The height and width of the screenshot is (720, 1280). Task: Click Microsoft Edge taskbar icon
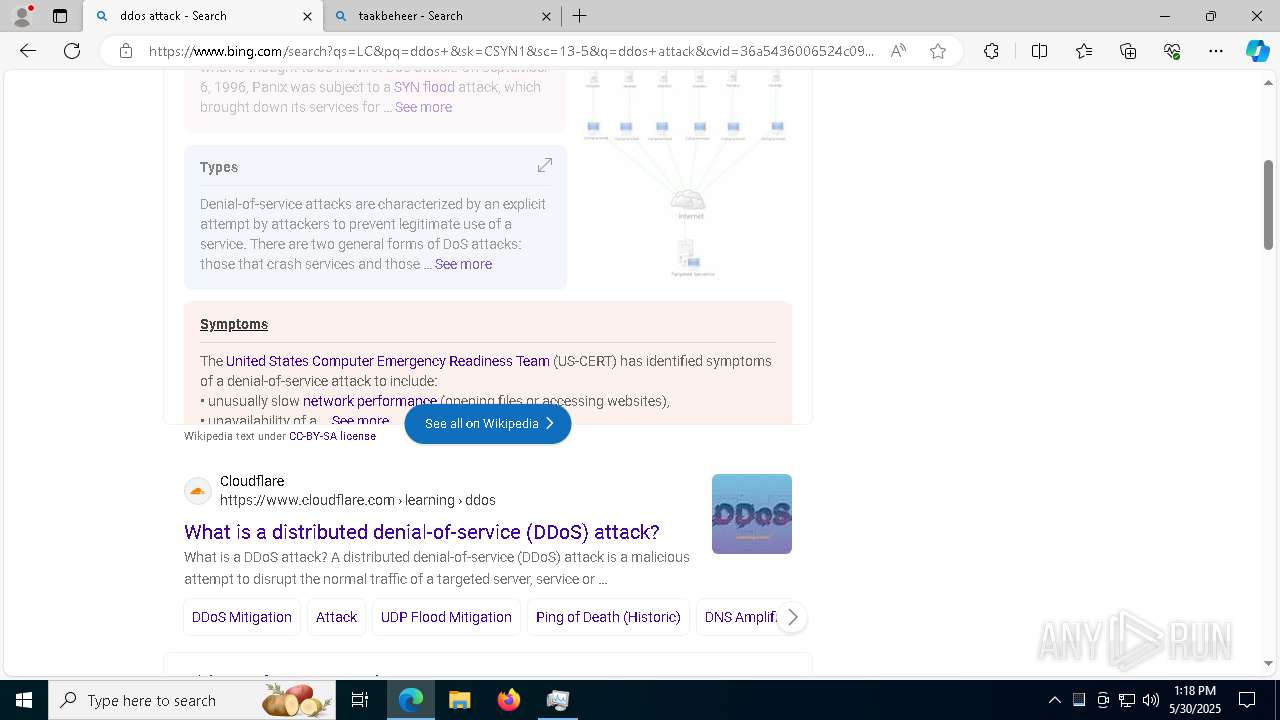(411, 700)
